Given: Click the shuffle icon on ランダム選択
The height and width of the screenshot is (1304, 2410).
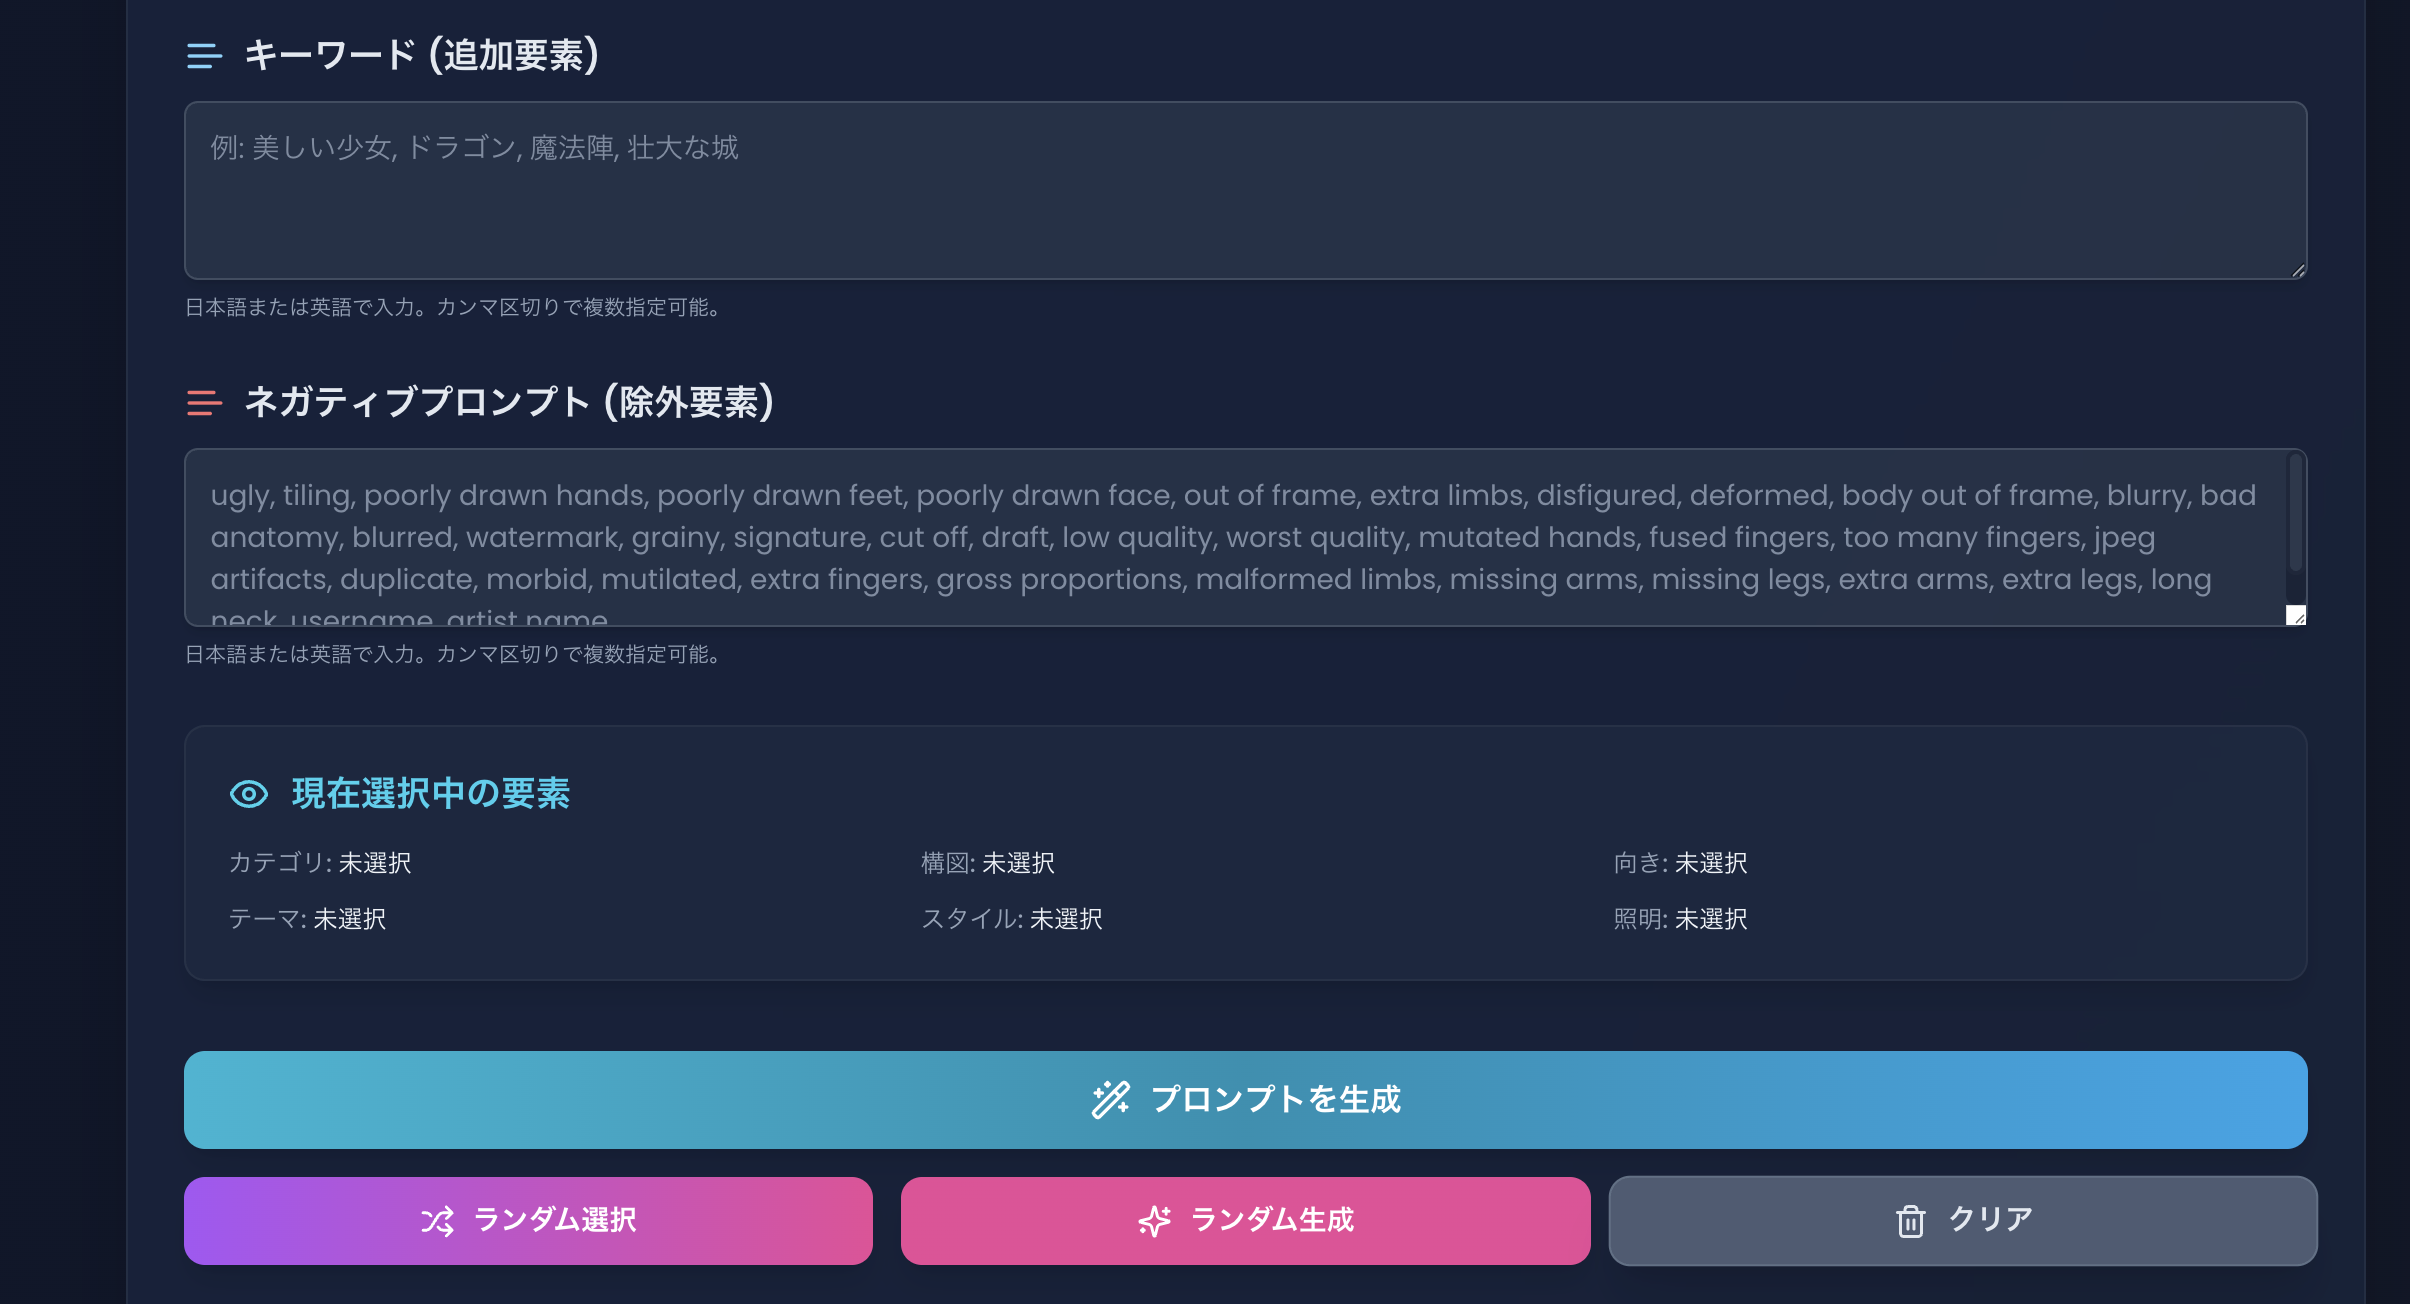Looking at the screenshot, I should coord(437,1221).
